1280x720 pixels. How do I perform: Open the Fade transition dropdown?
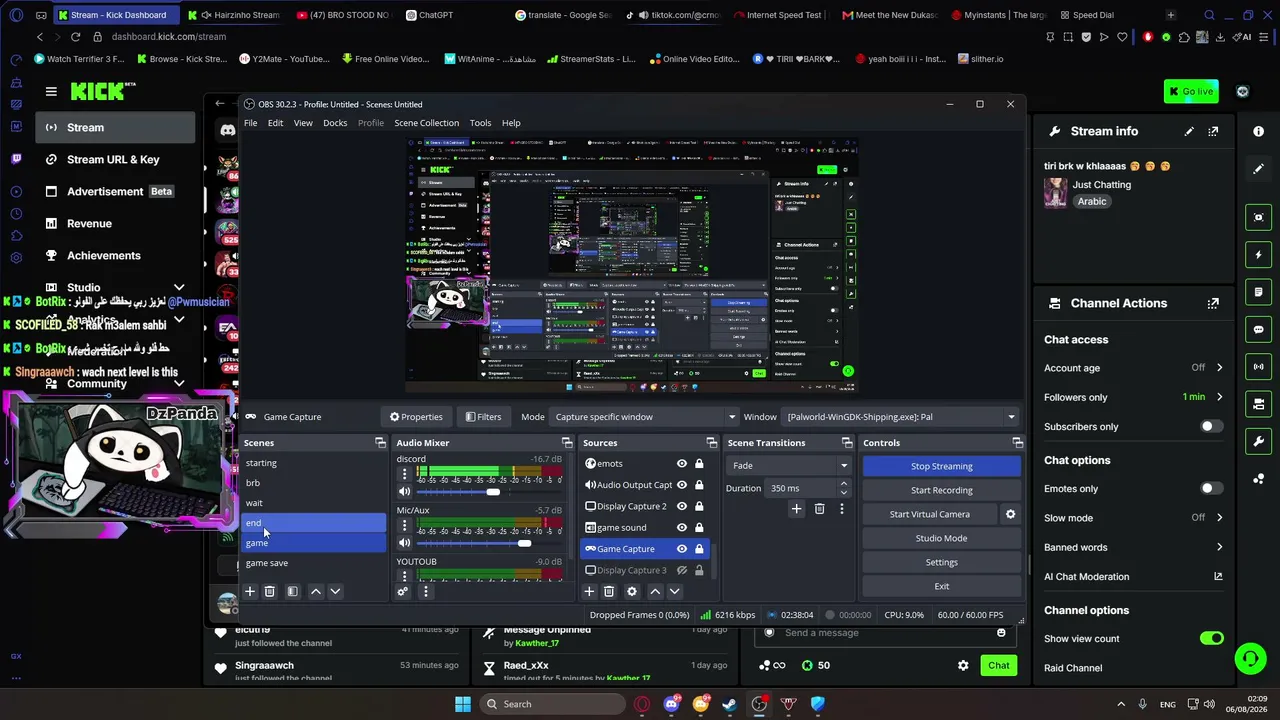point(789,465)
